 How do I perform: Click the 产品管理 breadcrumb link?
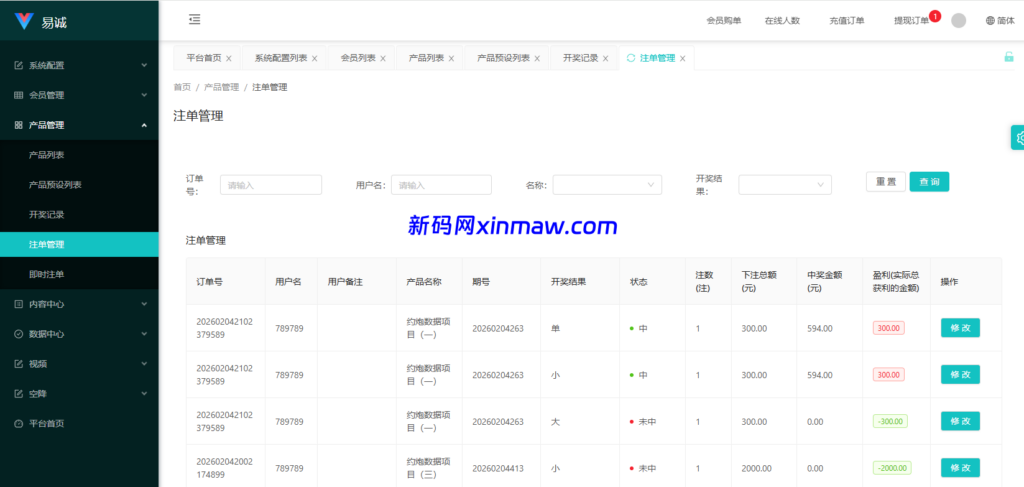click(x=221, y=87)
